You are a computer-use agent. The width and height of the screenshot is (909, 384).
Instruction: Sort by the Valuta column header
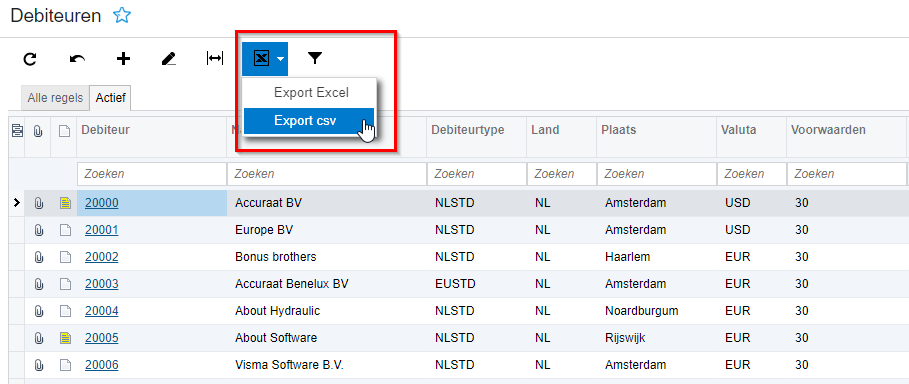[x=739, y=130]
